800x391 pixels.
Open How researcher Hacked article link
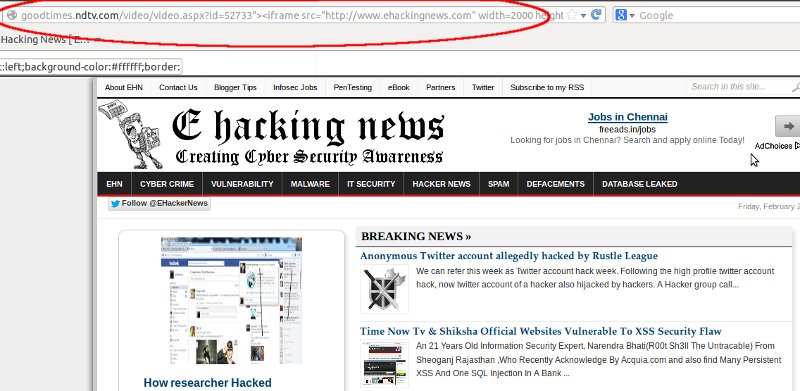[207, 383]
